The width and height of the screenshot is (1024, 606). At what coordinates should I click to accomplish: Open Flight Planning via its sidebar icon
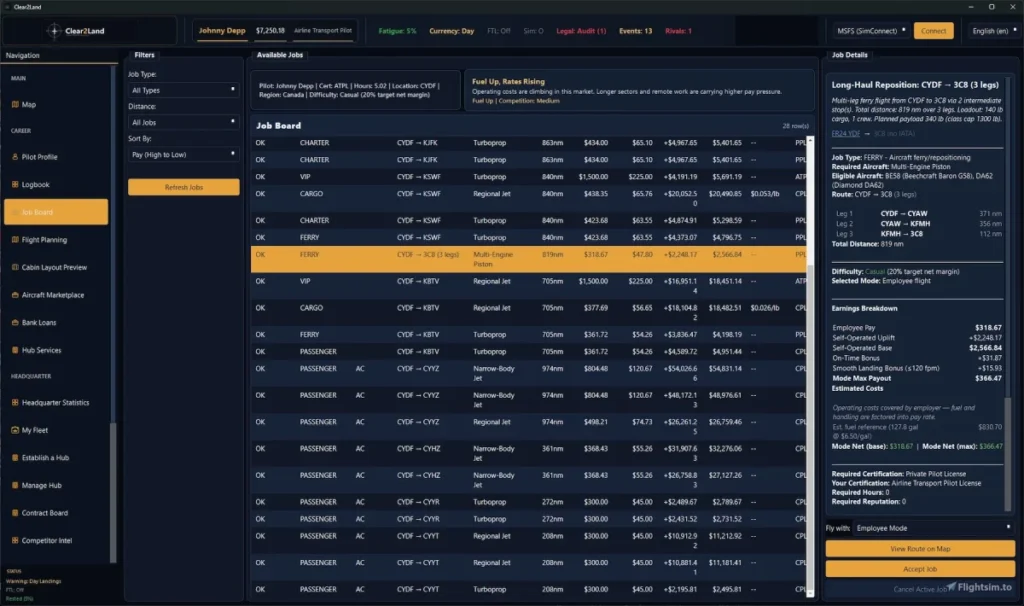click(x=15, y=240)
